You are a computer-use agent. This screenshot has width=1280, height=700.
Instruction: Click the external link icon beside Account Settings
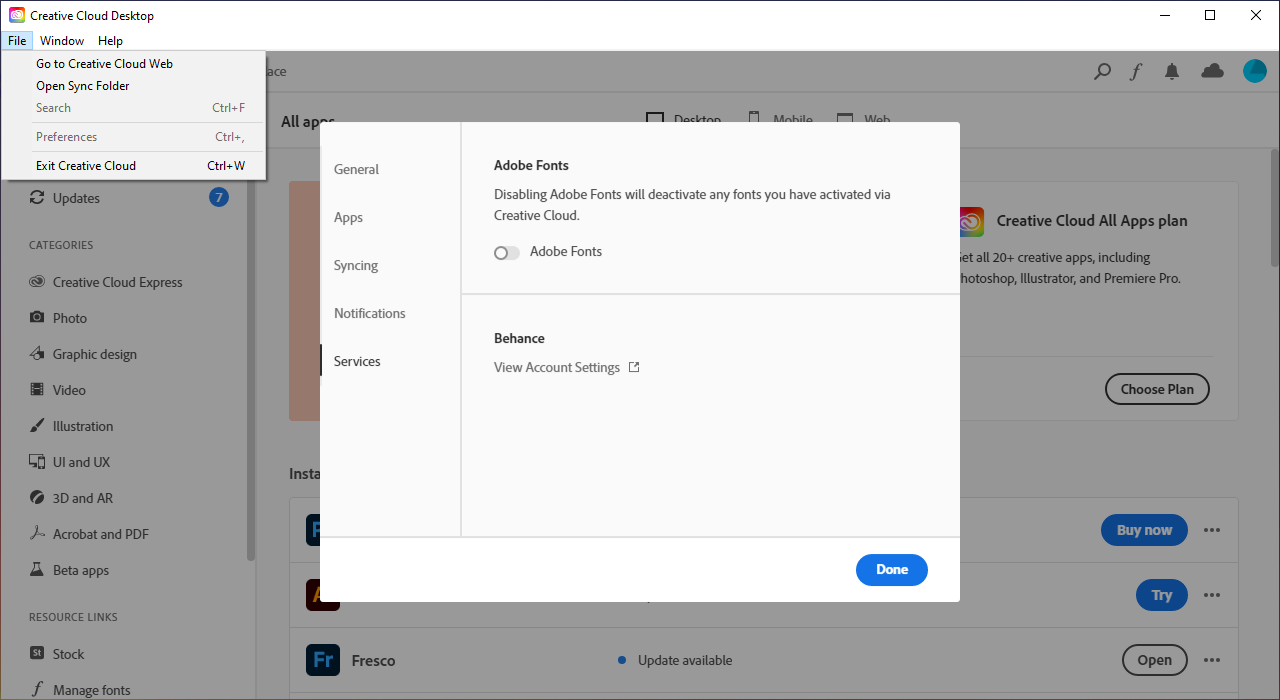634,367
